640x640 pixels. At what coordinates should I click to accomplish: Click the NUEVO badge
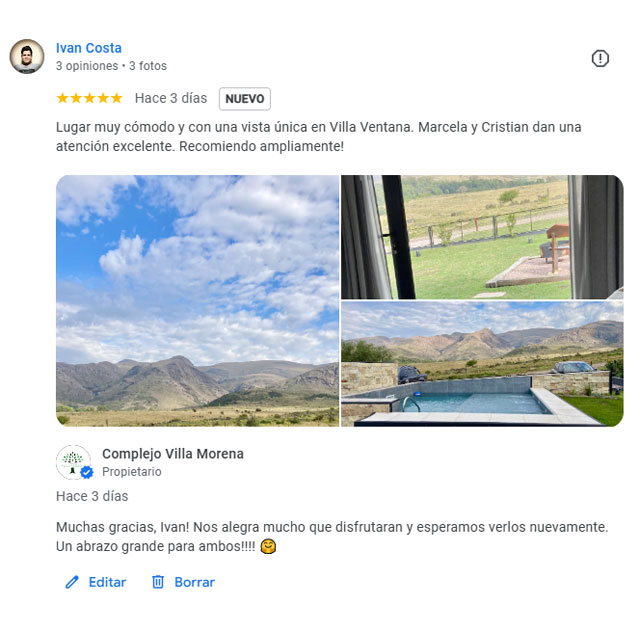pyautogui.click(x=244, y=99)
